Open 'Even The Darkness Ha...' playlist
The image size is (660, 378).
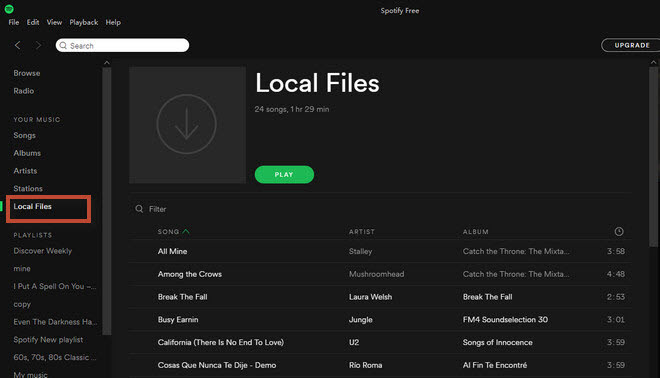pyautogui.click(x=55, y=322)
